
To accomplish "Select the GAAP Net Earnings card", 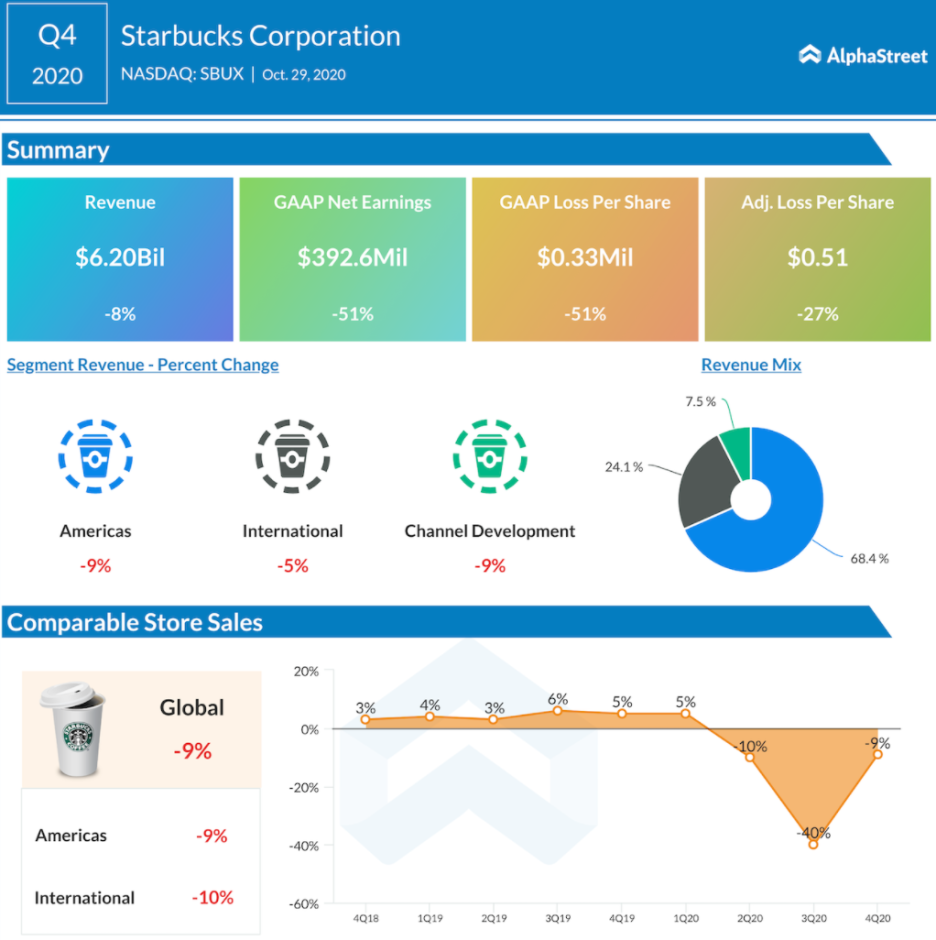I will (x=352, y=260).
